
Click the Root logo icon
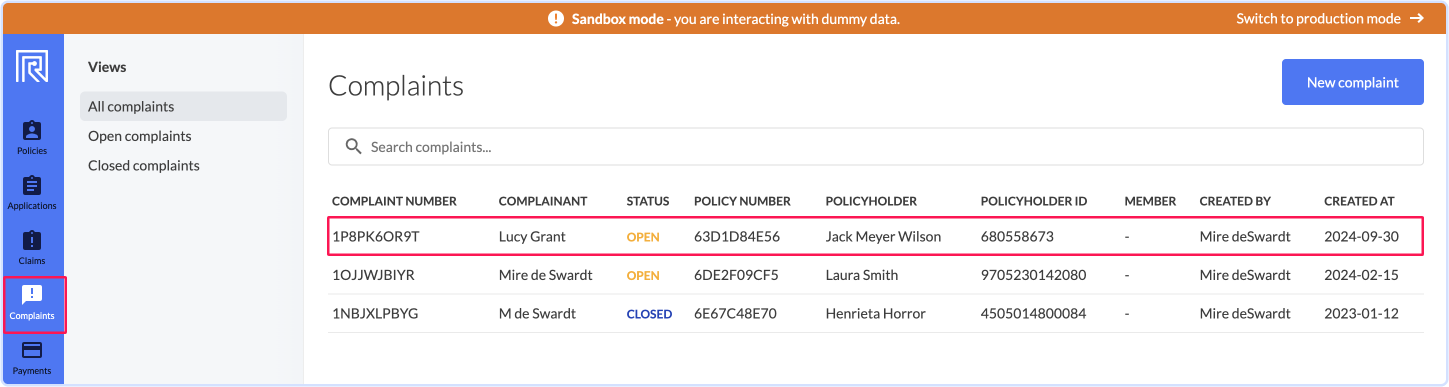pyautogui.click(x=32, y=67)
